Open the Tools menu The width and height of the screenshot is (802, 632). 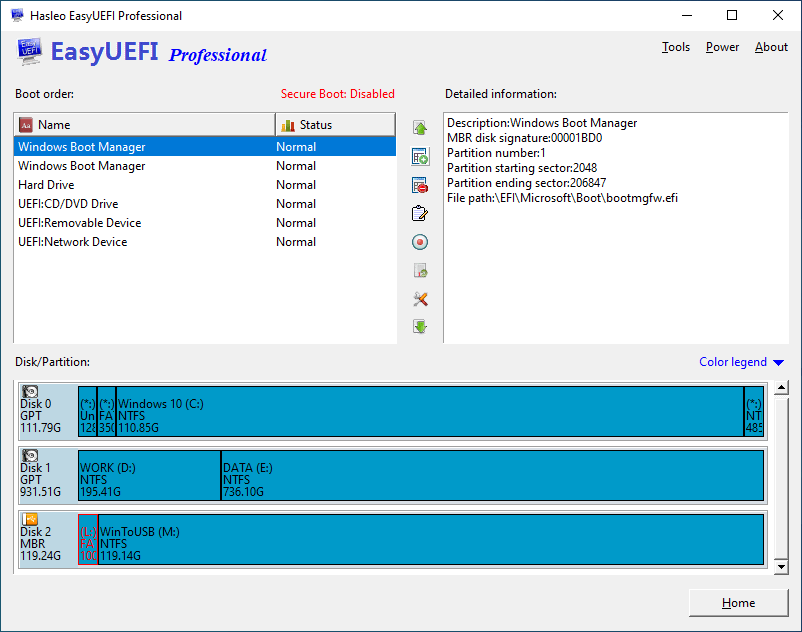[x=676, y=46]
